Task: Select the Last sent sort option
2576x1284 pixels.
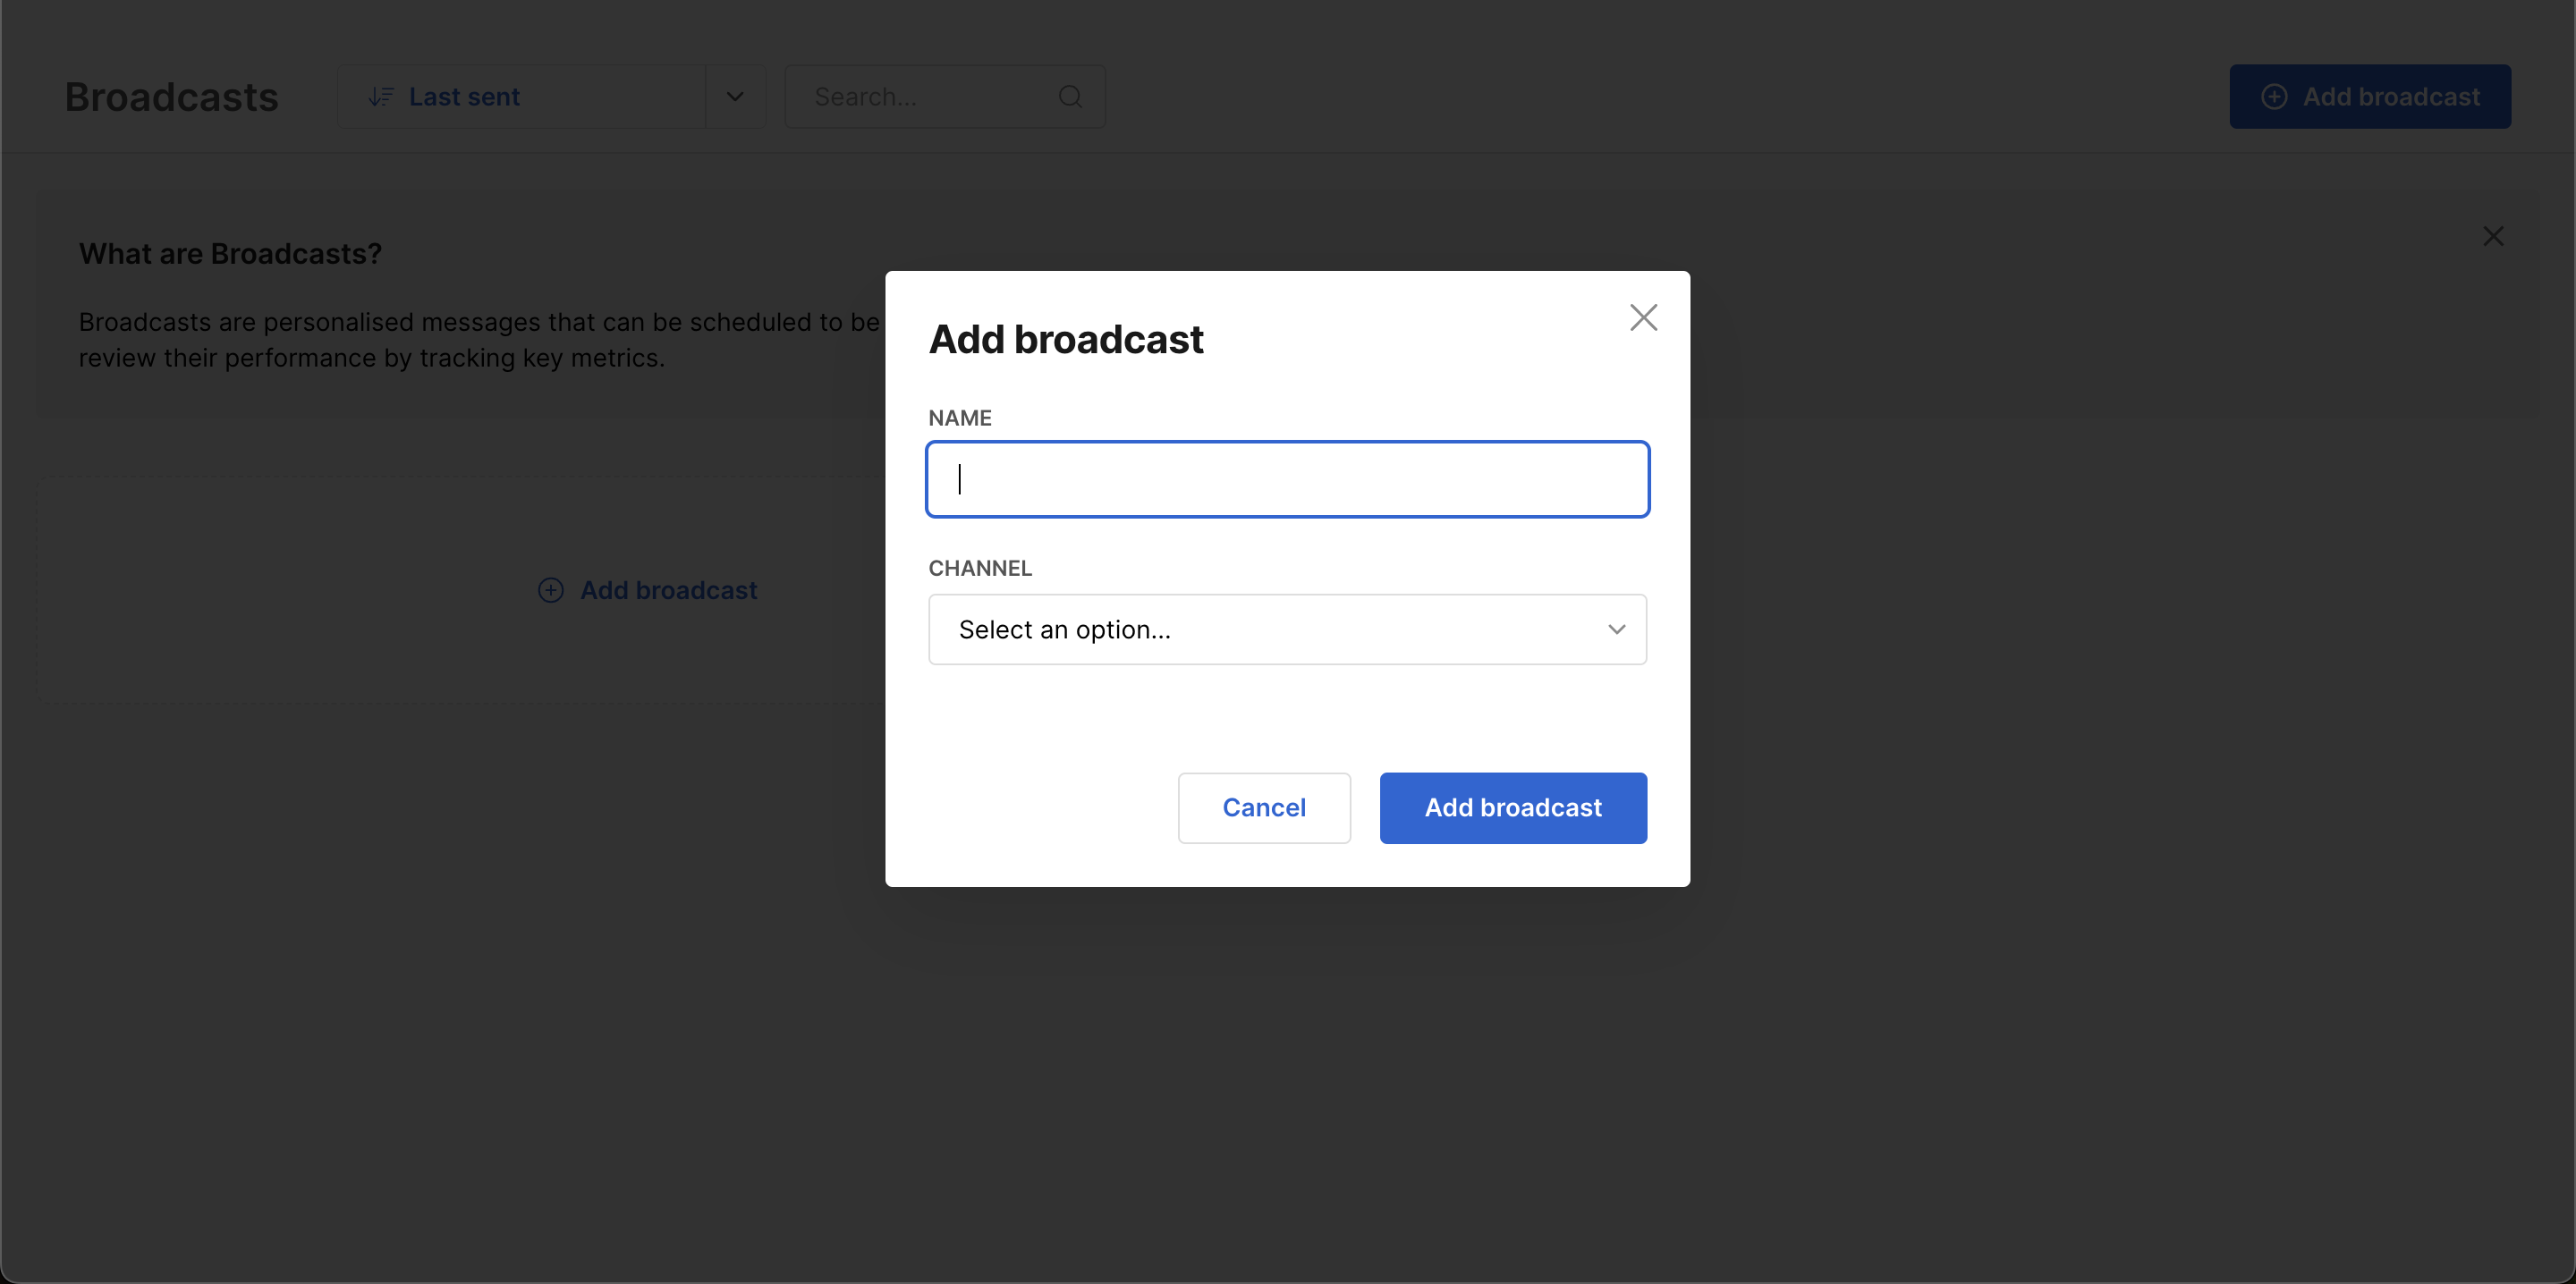Action: (x=464, y=97)
